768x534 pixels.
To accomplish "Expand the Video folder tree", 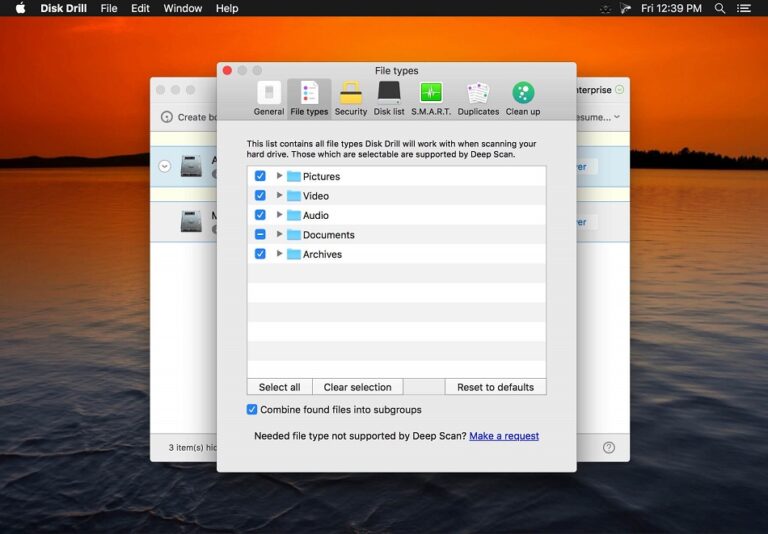I will coord(279,195).
